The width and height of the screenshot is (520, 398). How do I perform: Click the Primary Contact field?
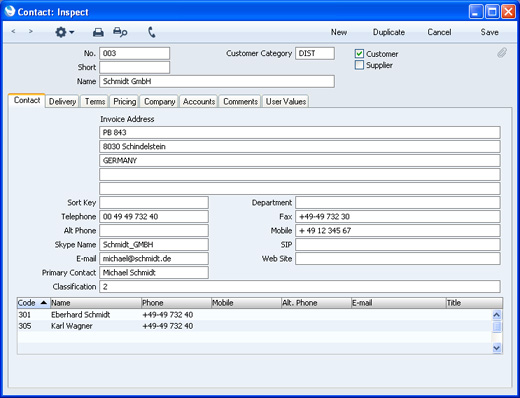[154, 272]
